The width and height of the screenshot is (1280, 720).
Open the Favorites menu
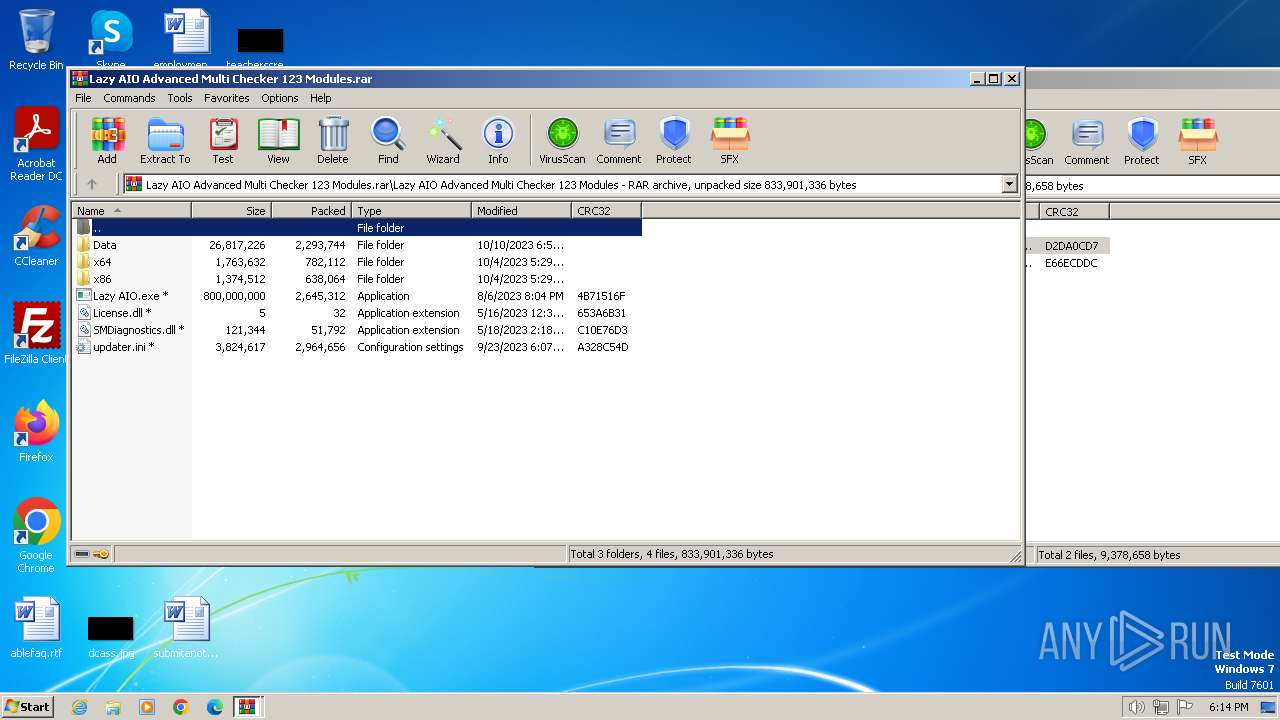227,98
